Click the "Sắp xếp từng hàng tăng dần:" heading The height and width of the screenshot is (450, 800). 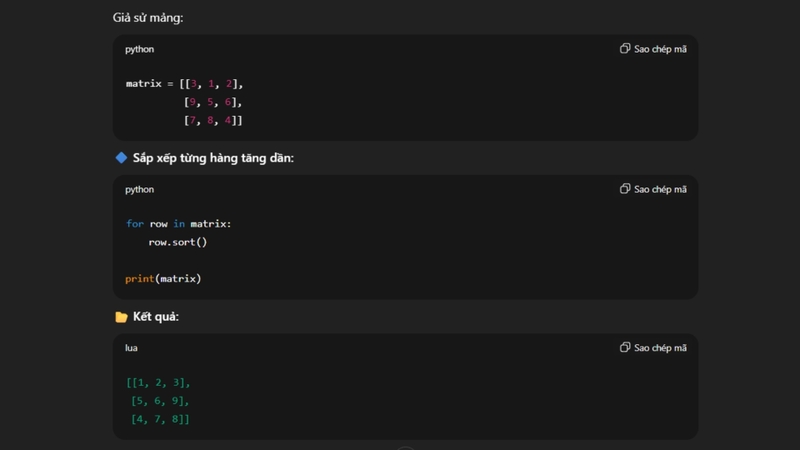point(213,158)
